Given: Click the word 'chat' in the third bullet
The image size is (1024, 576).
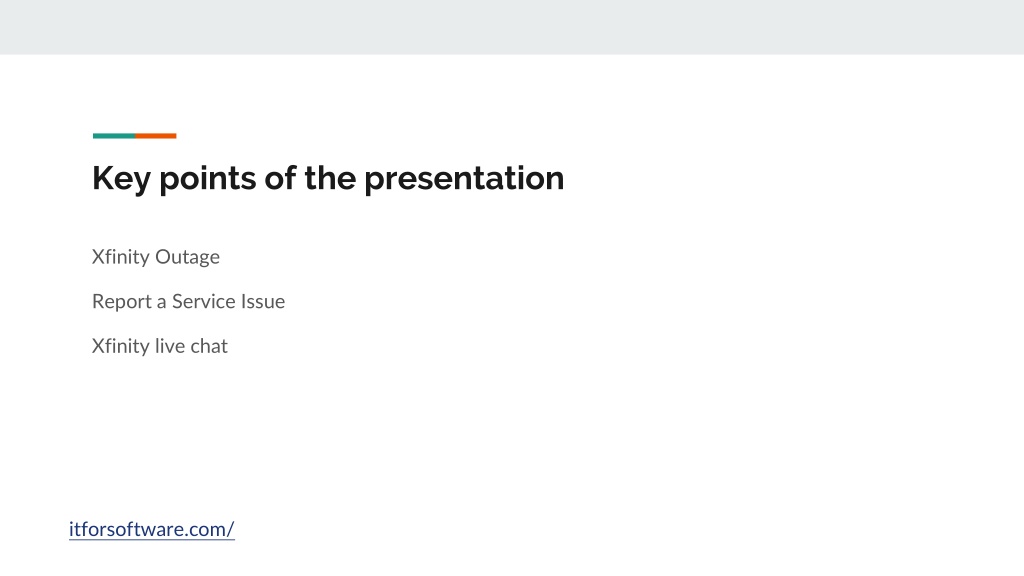Looking at the screenshot, I should tap(209, 345).
